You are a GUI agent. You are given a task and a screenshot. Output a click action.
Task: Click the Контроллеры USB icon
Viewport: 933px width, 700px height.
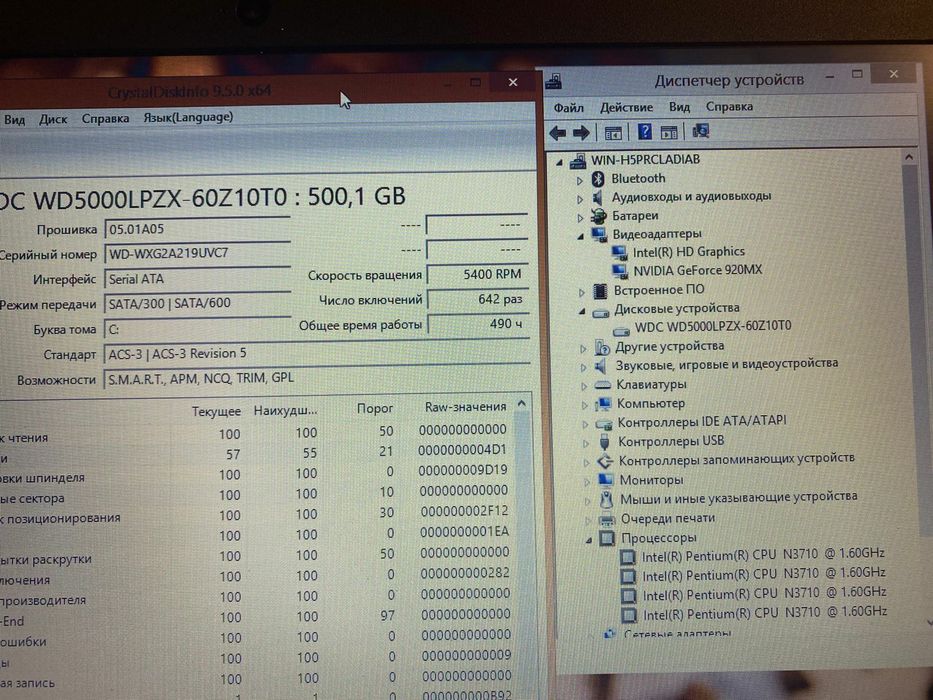click(605, 442)
